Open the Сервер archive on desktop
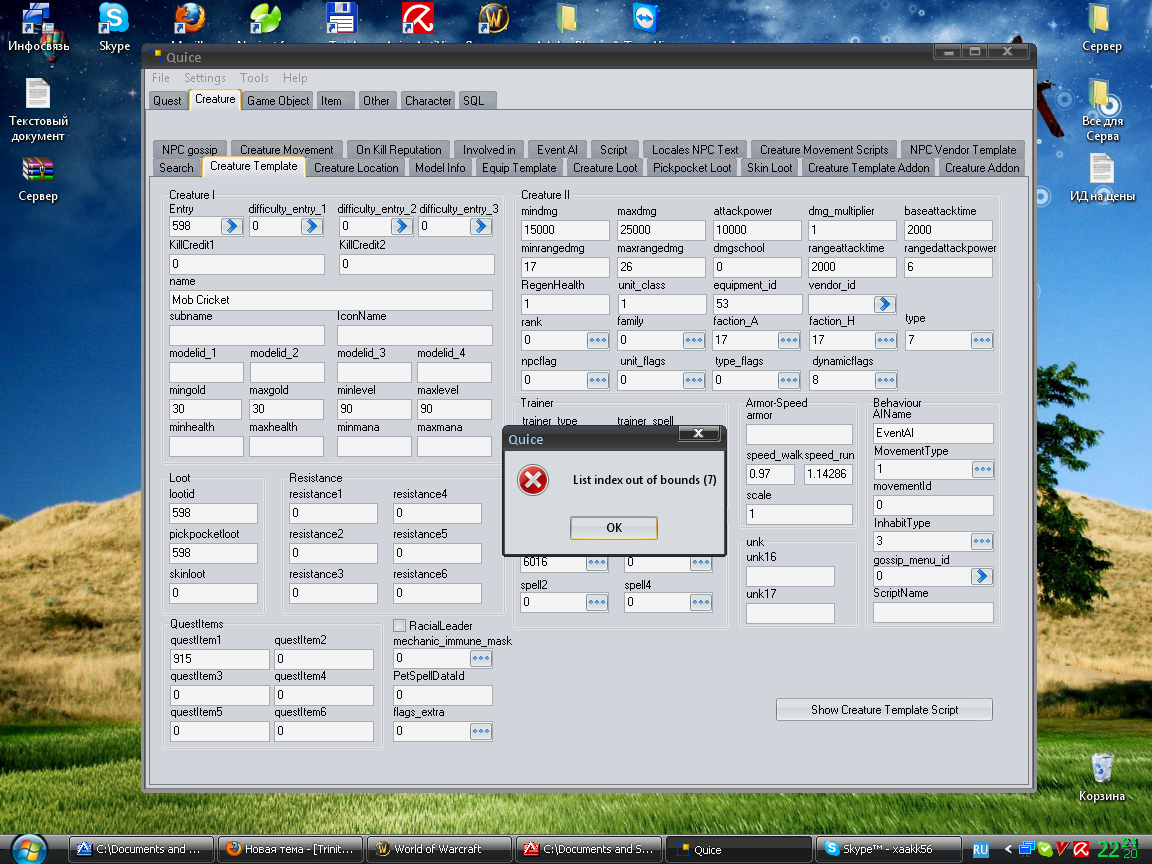 click(x=37, y=180)
